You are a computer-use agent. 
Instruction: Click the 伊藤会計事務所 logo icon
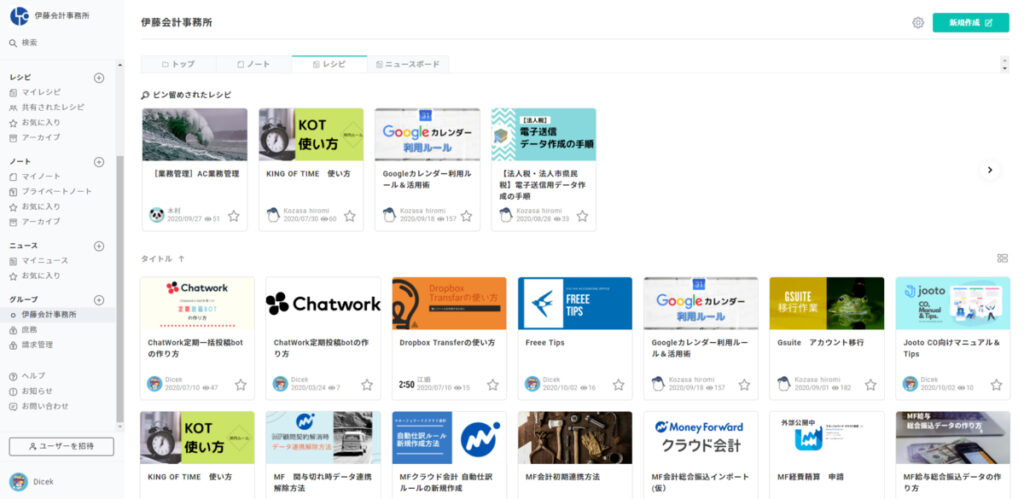[19, 16]
